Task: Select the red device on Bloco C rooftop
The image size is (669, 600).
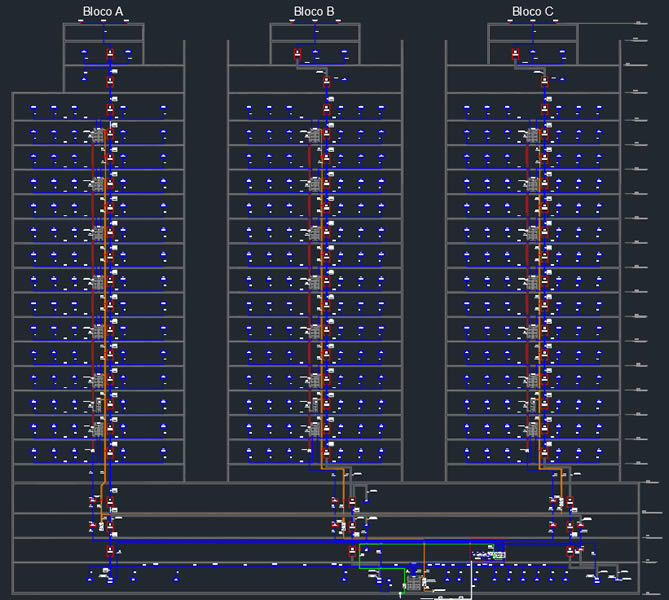Action: [x=515, y=54]
